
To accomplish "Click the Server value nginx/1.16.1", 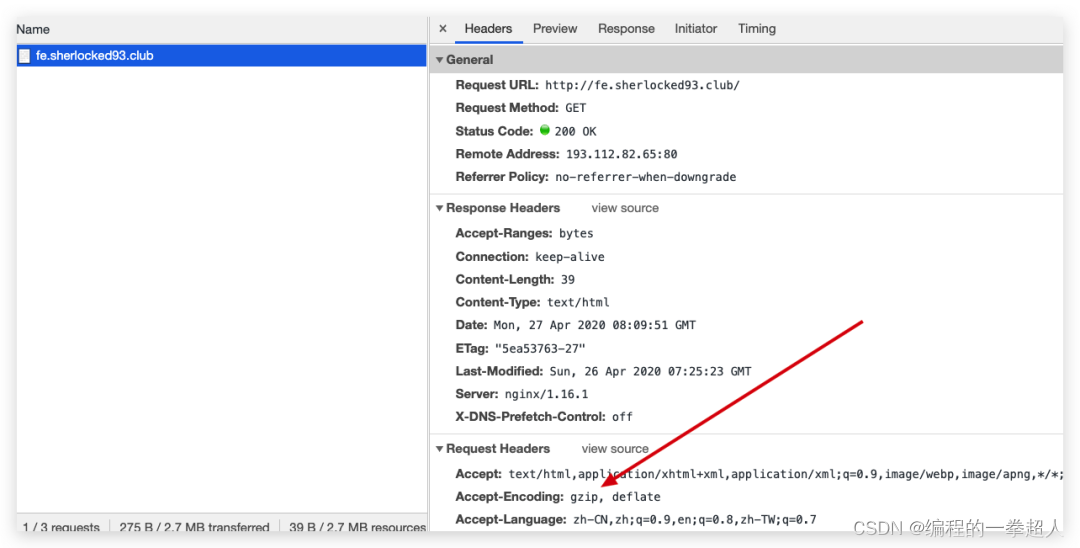I will (x=546, y=394).
